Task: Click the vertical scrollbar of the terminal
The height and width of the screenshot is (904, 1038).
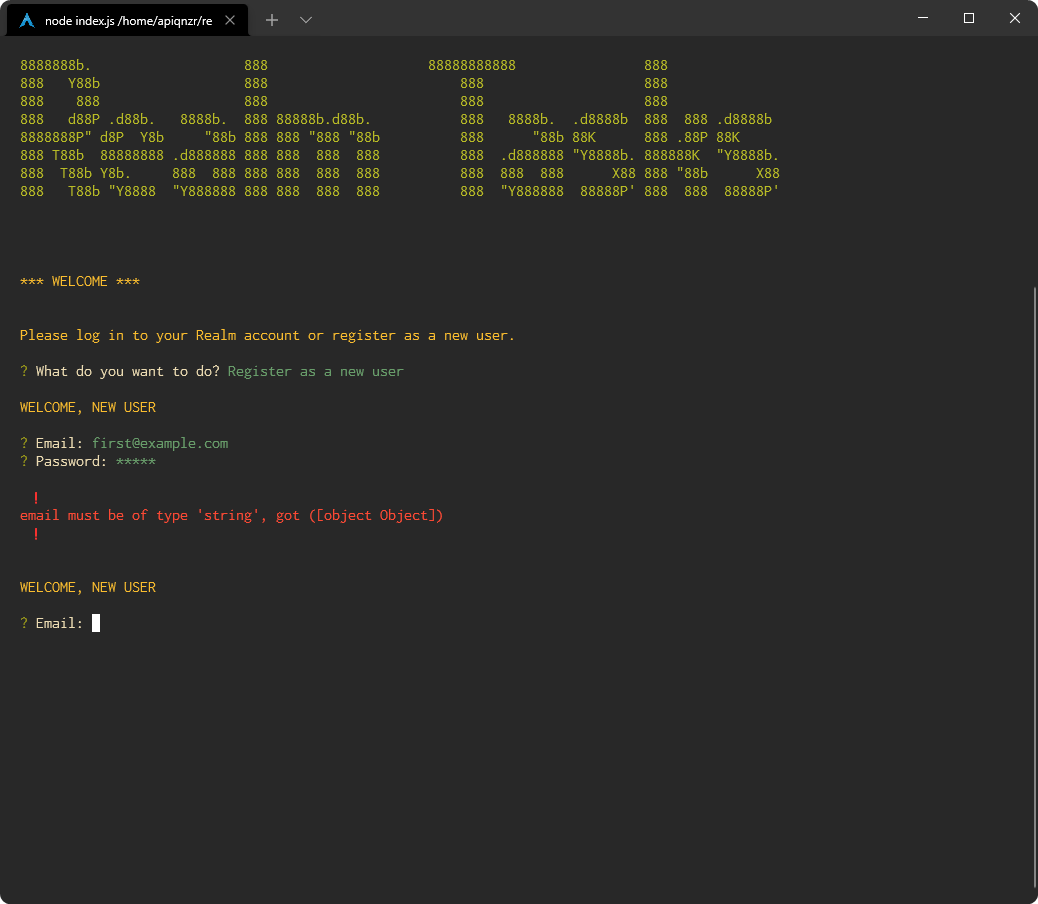Action: 1035,588
